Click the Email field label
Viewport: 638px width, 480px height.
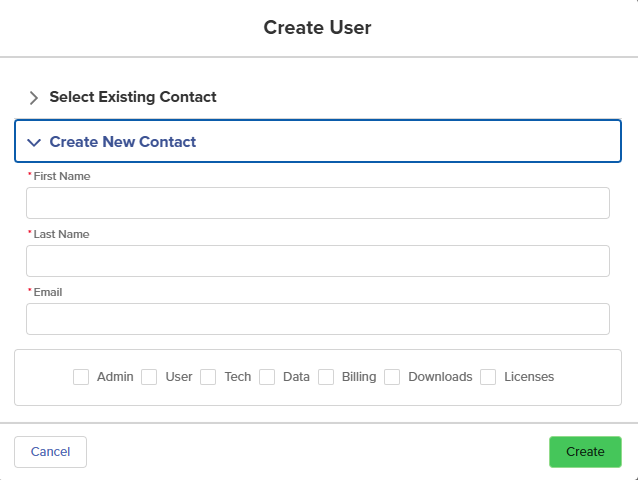[x=48, y=292]
